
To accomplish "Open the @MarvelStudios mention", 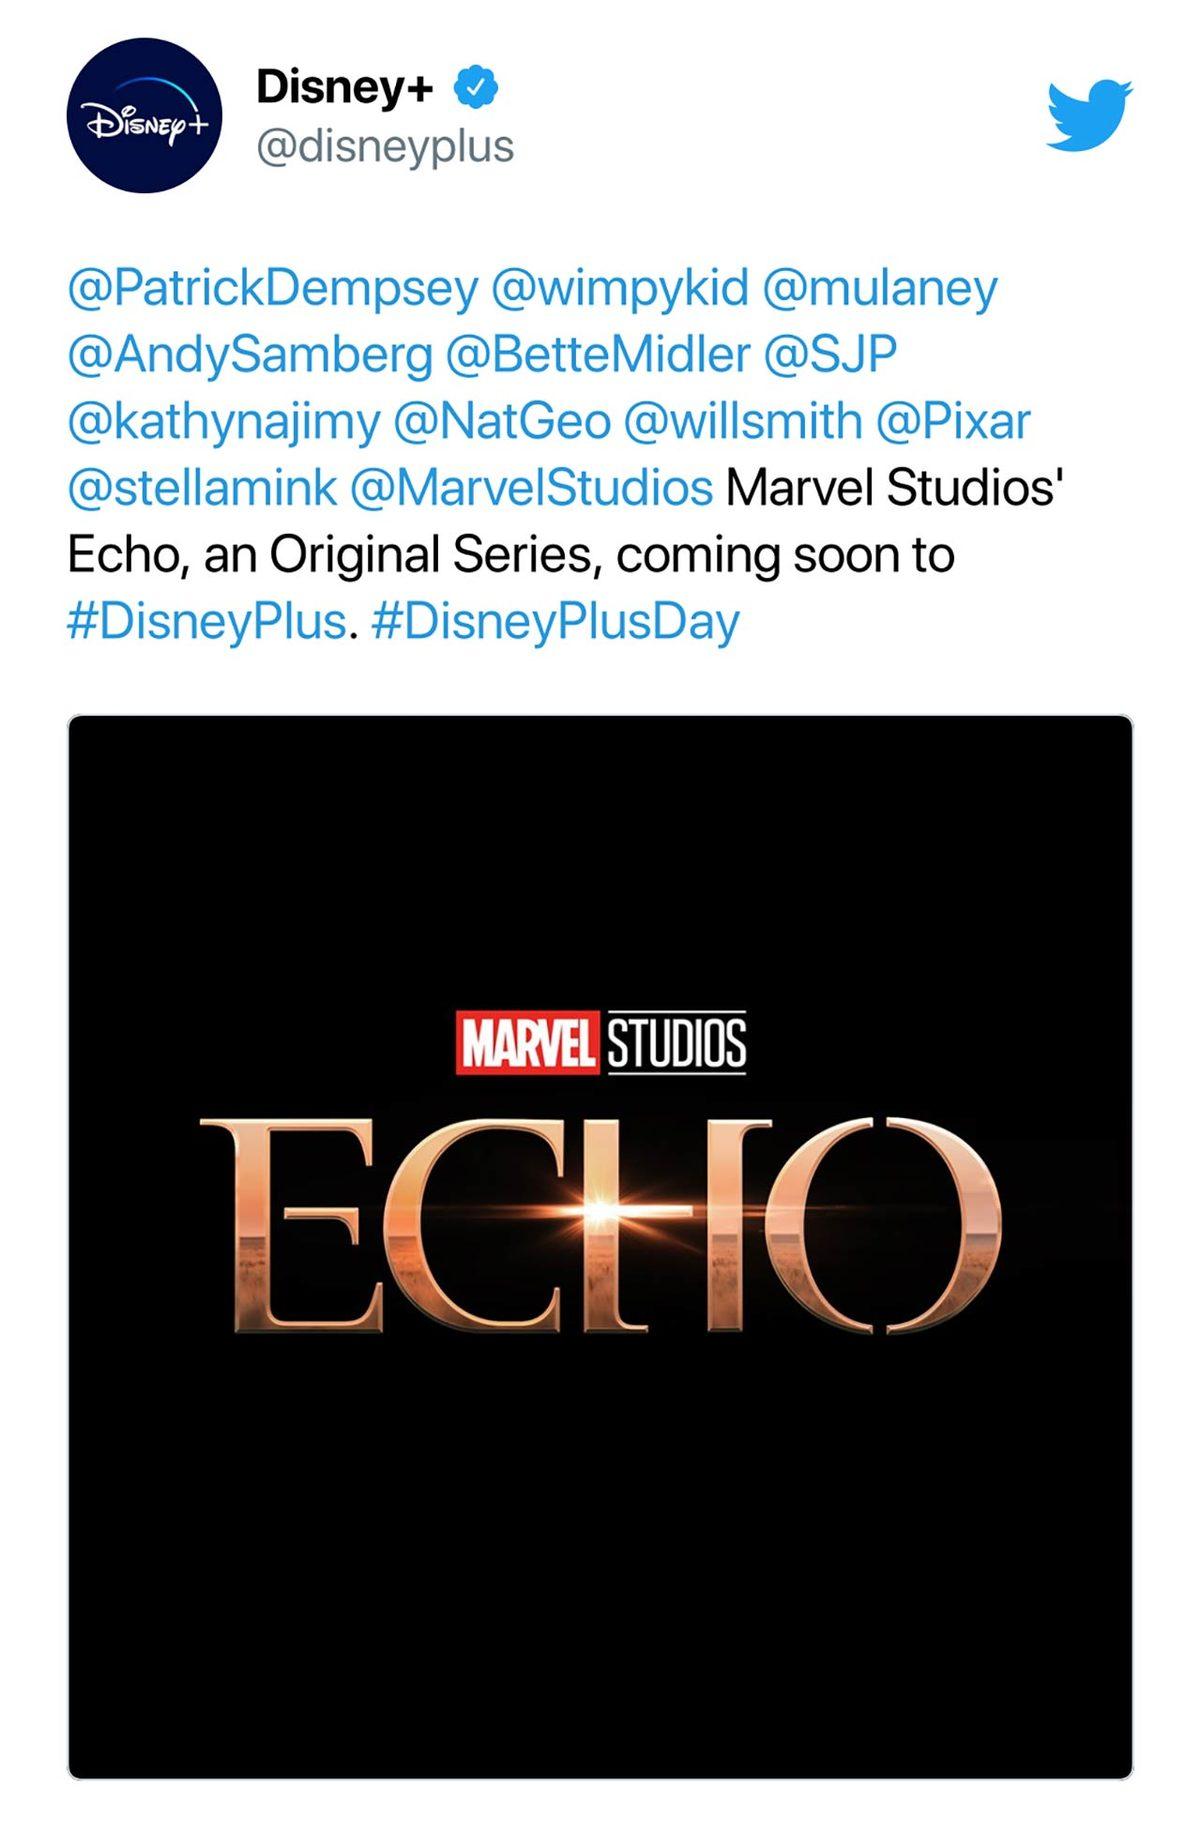I will click(531, 488).
